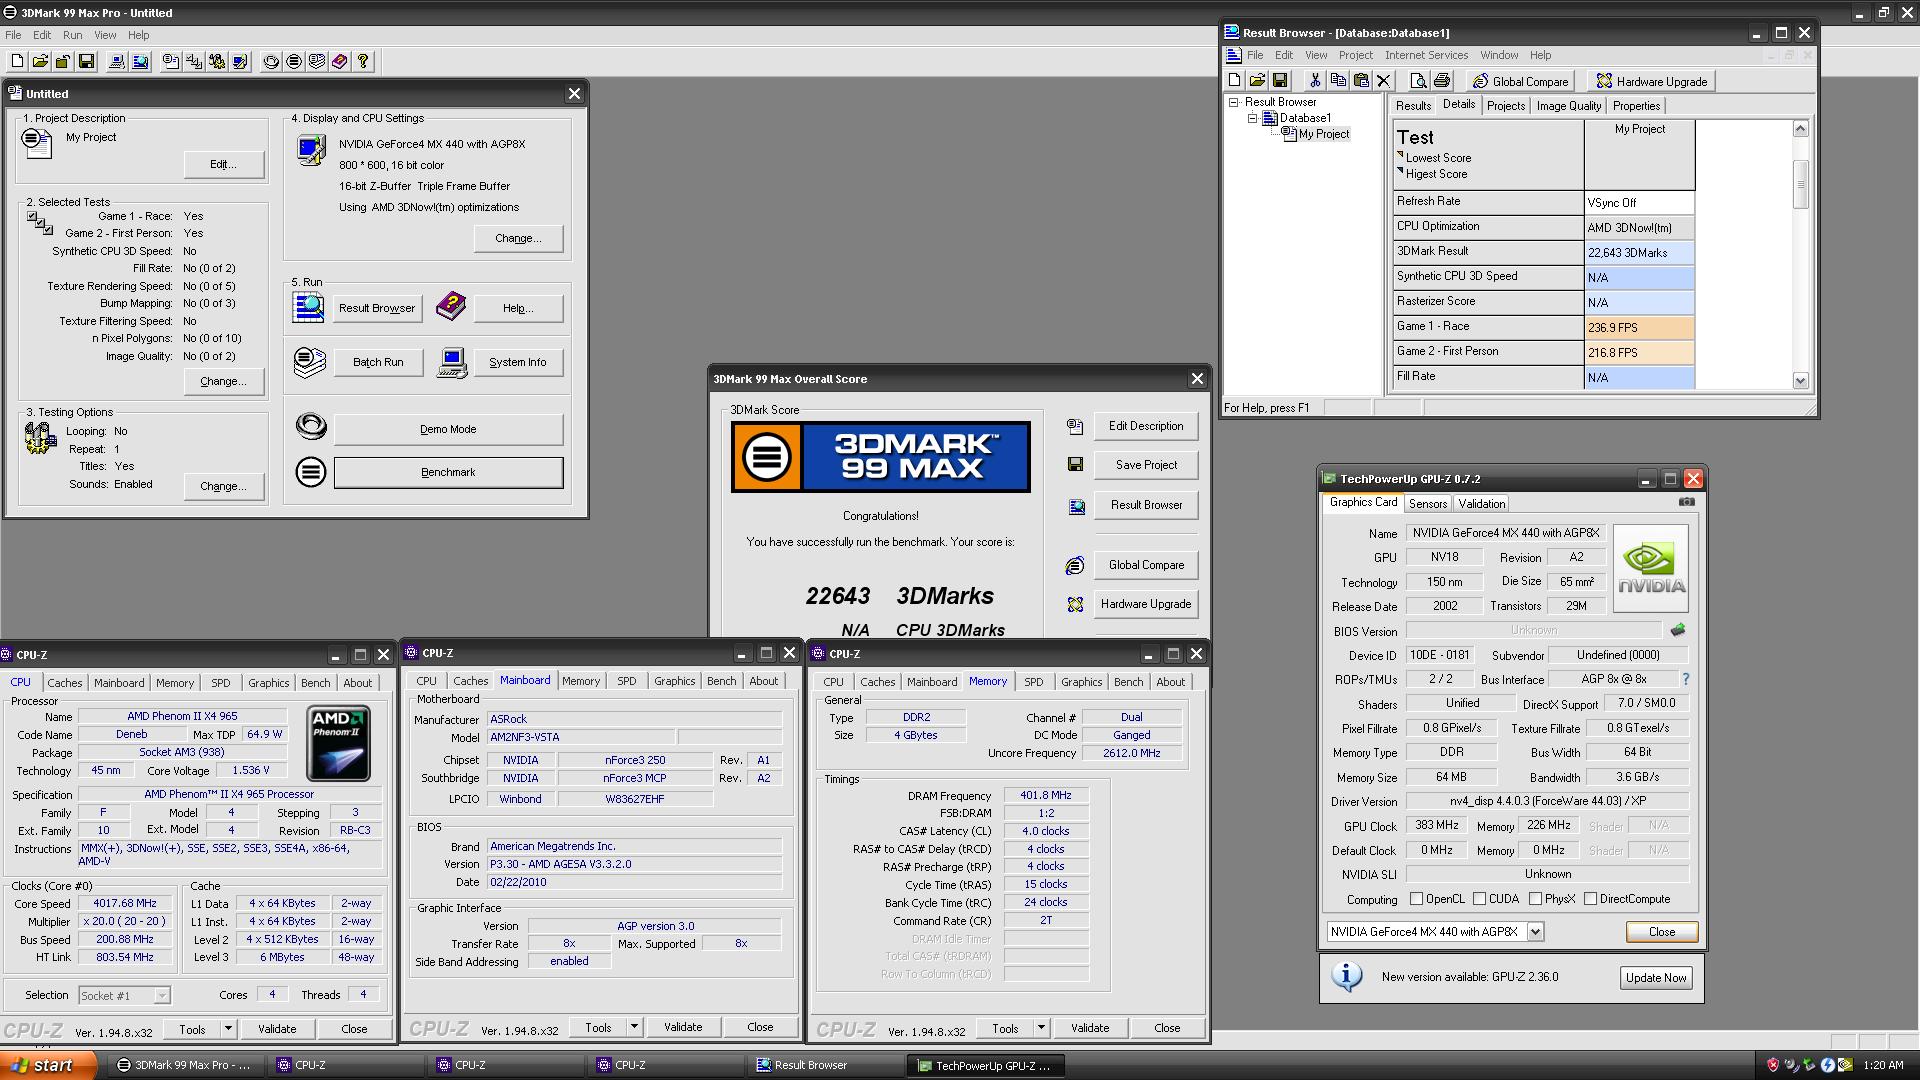Open the Run menu in 3DMark 99

pos(72,35)
